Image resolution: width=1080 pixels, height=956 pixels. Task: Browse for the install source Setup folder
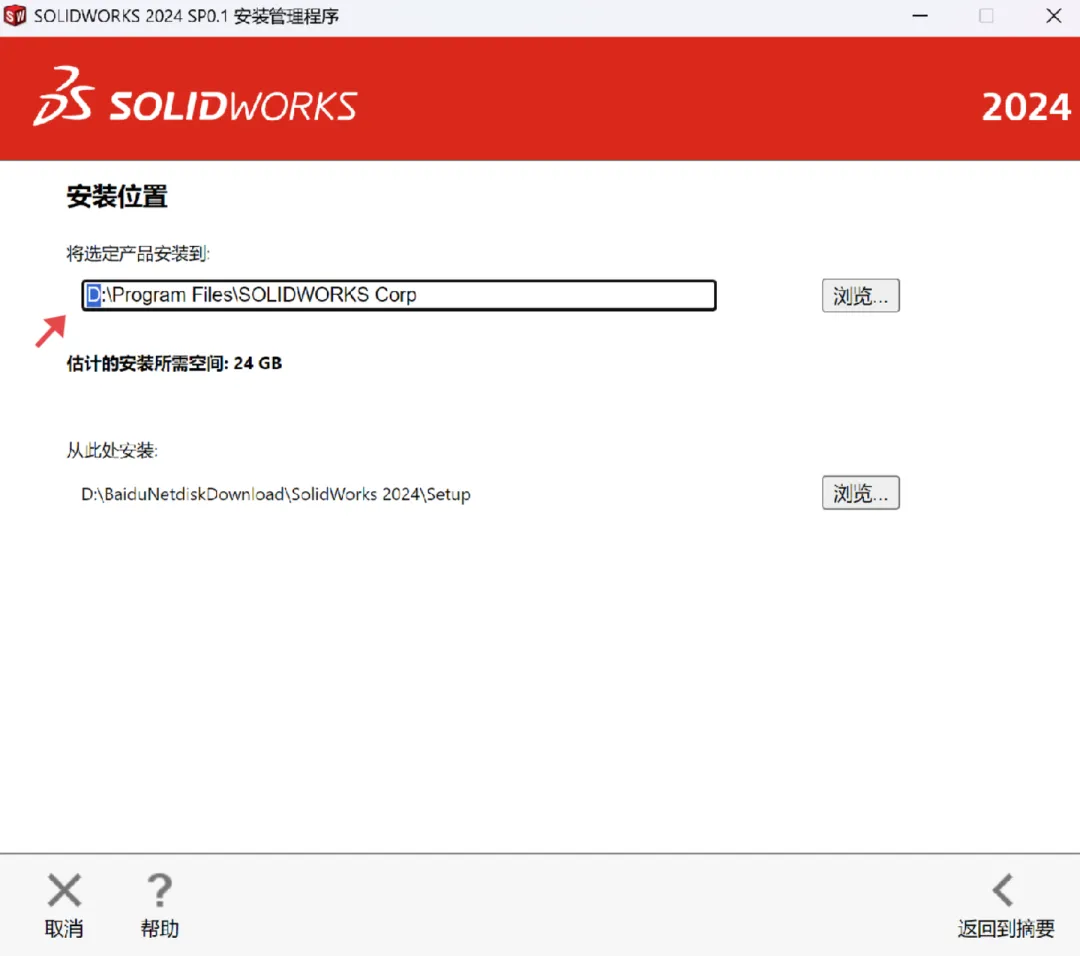(860, 492)
